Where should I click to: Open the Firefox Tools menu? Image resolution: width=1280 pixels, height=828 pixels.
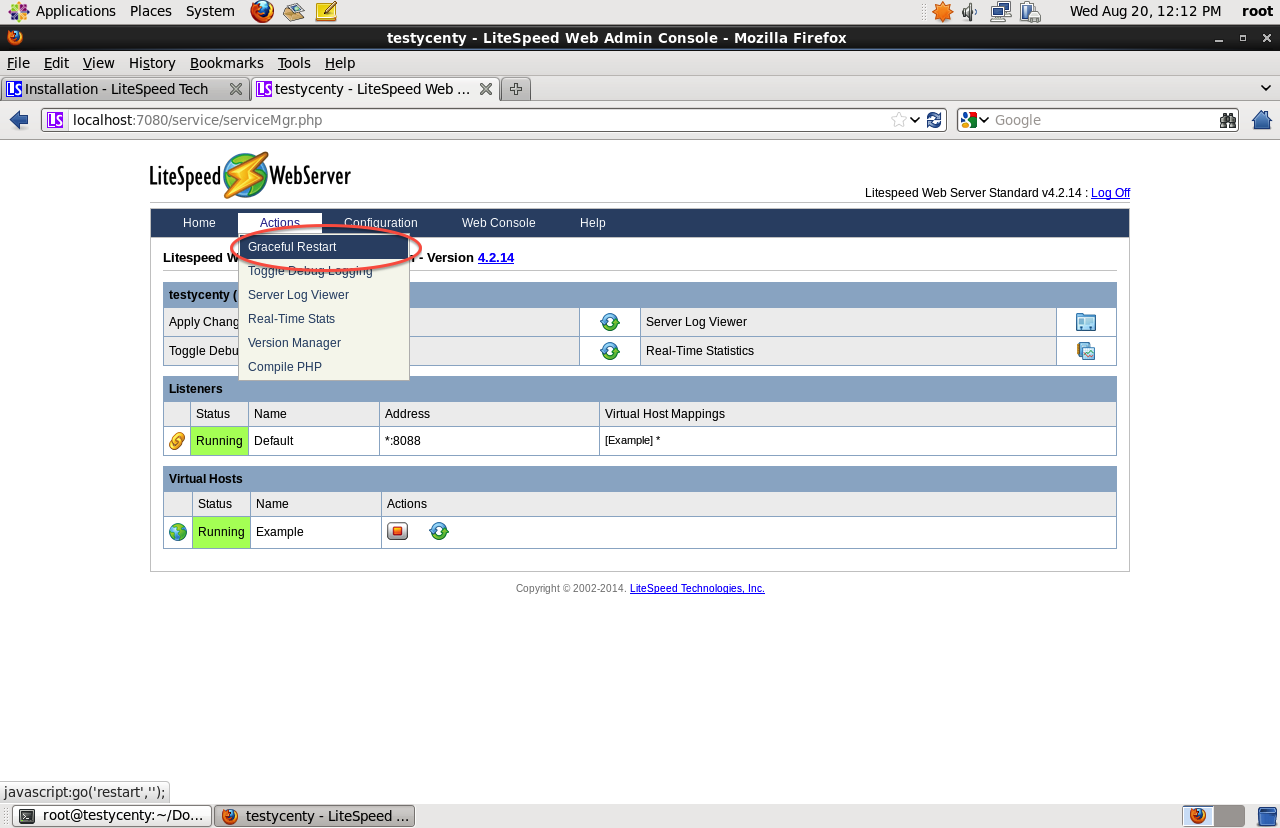coord(294,63)
